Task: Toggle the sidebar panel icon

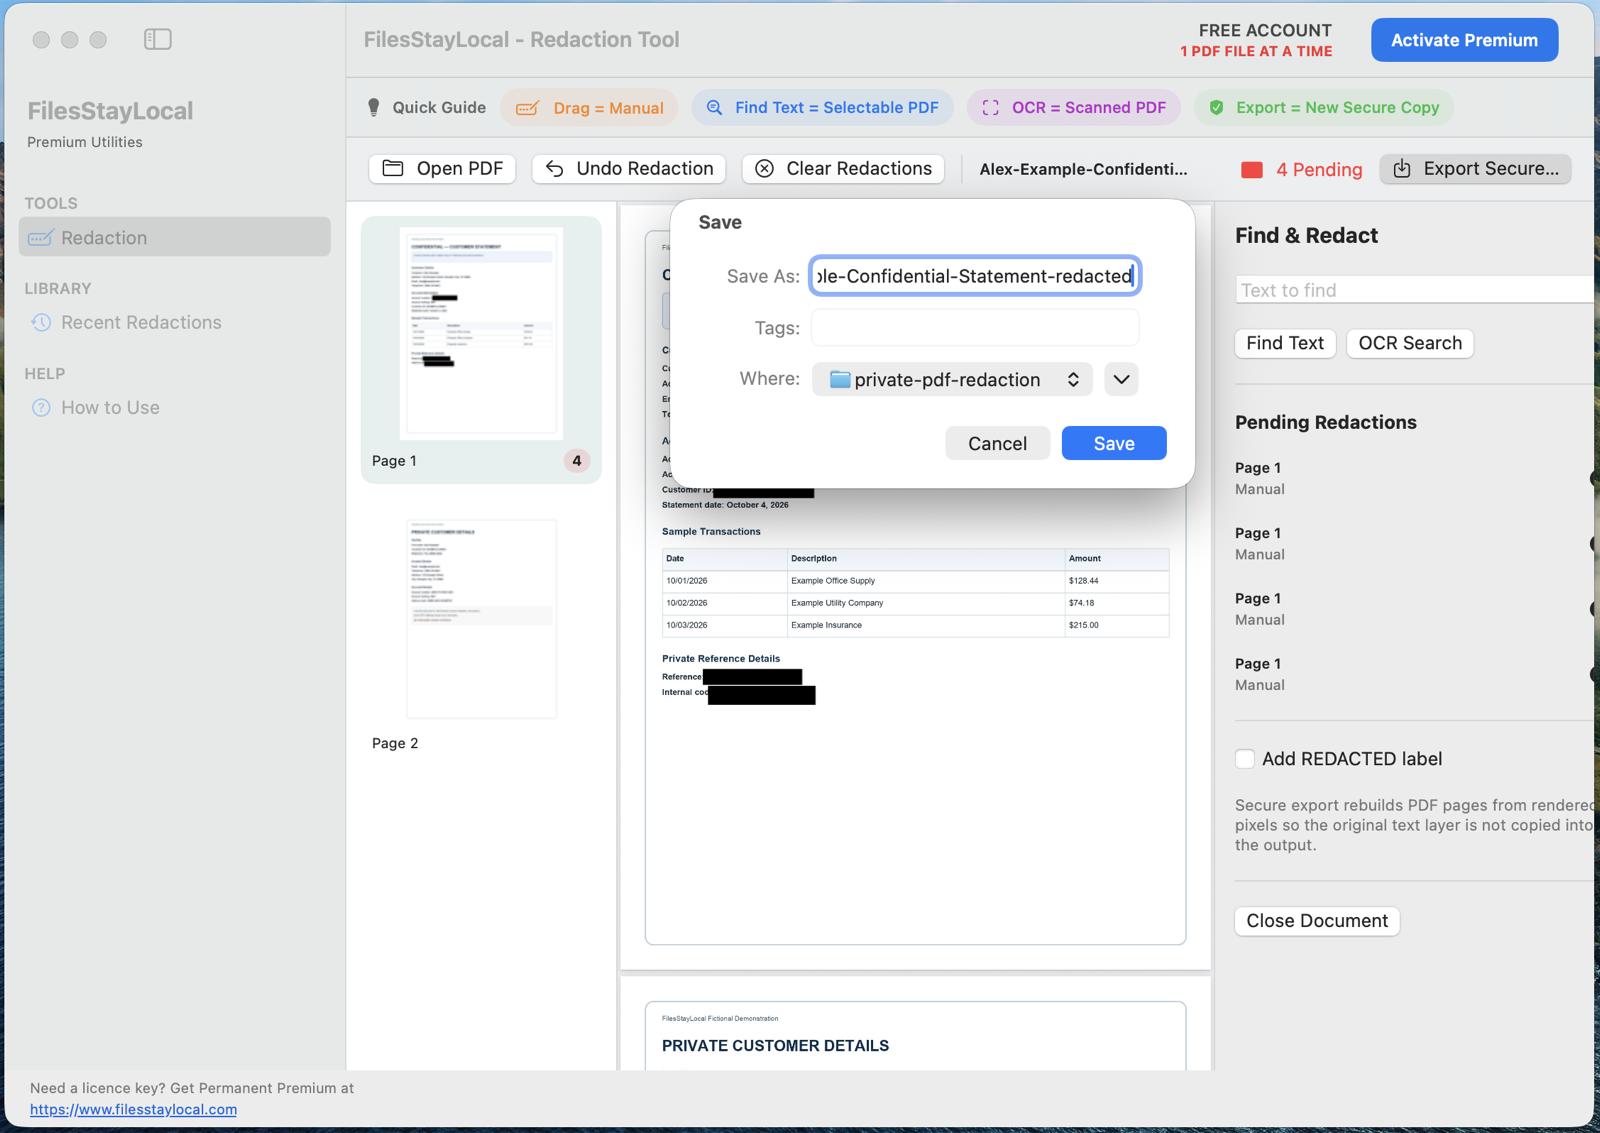Action: [x=158, y=39]
